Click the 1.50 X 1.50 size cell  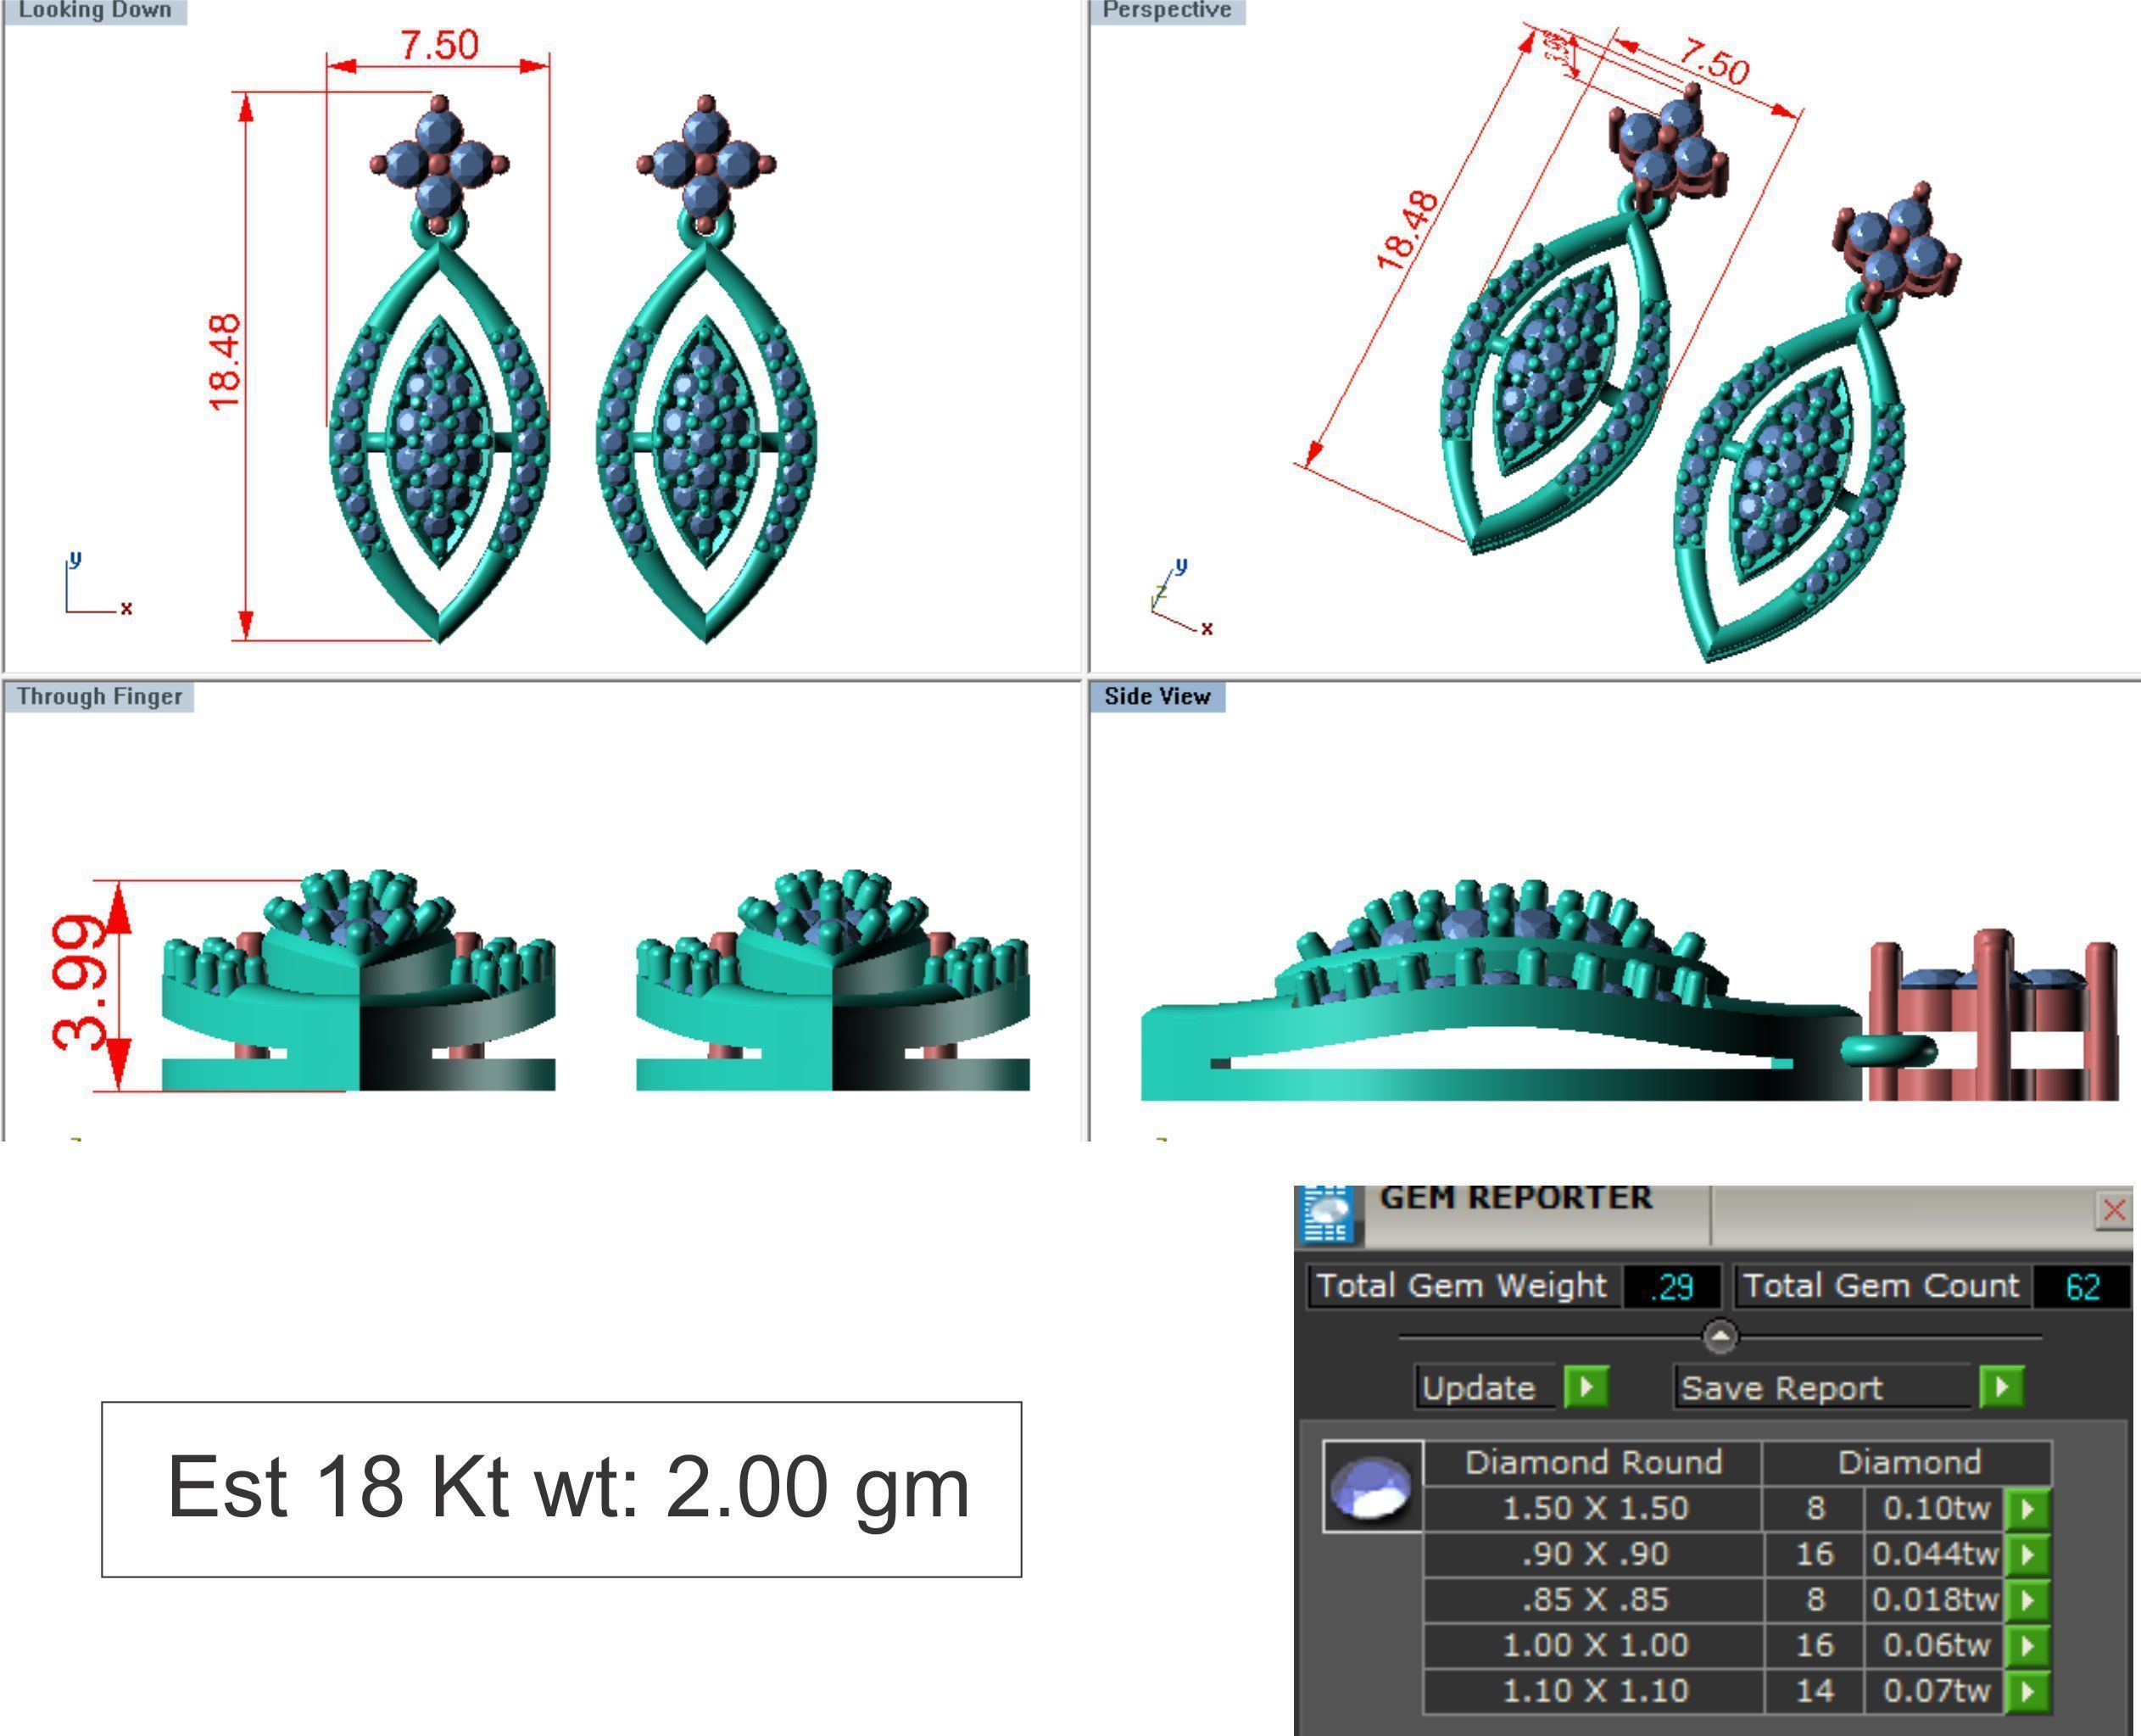click(x=1594, y=1508)
